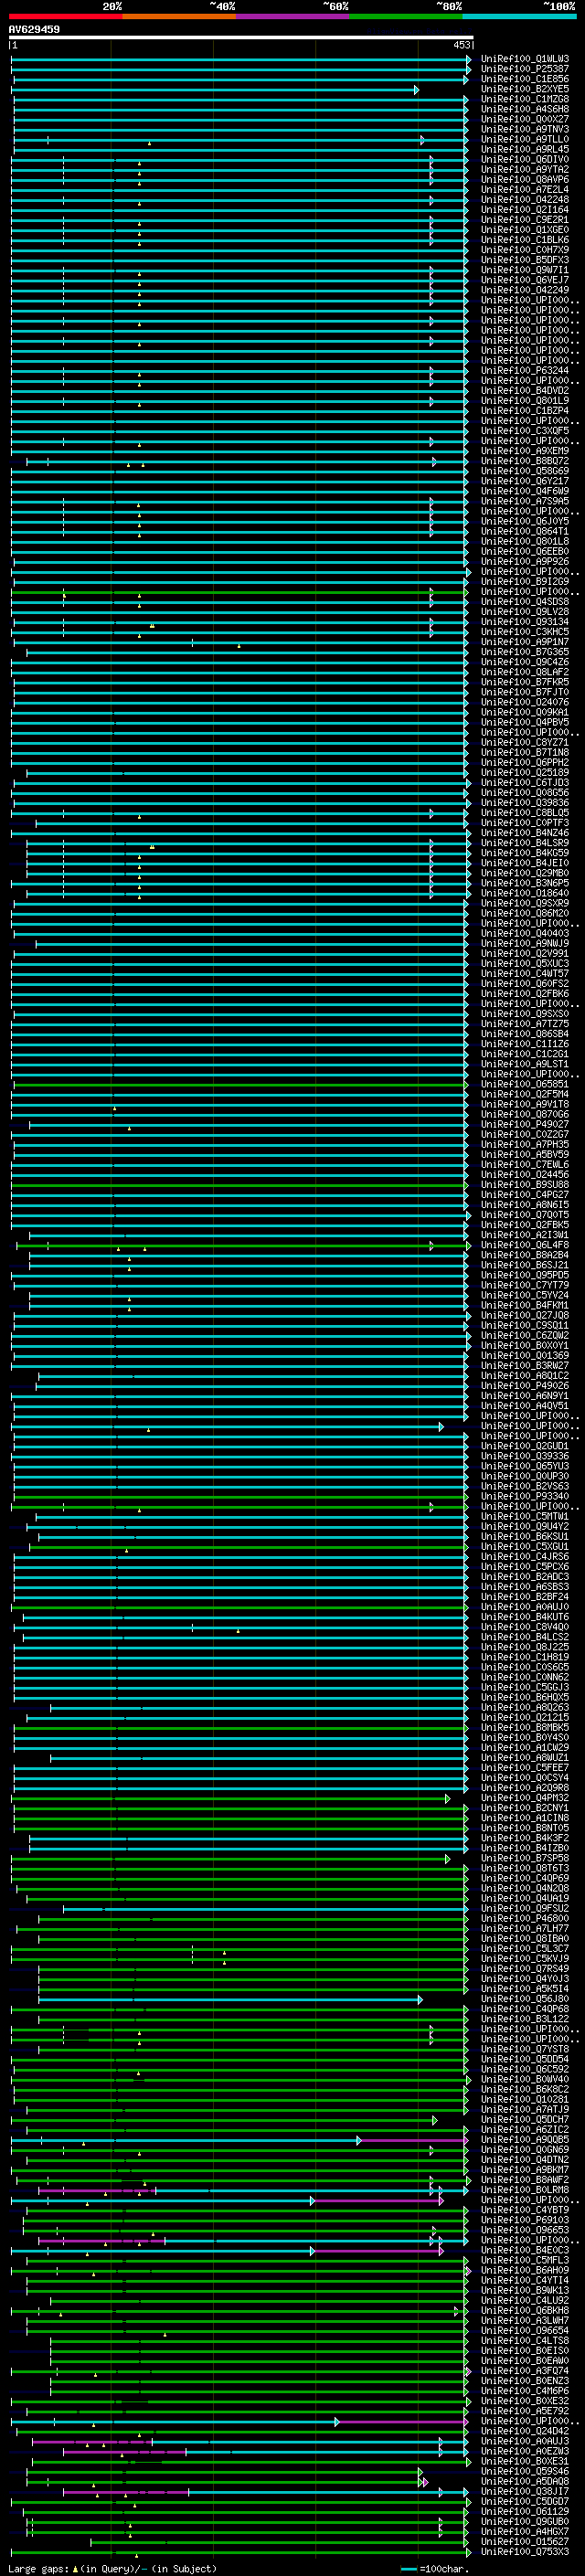Image resolution: width=585 pixels, height=2576 pixels.
Task: Select UniRef100_Q6DIV0 hit label
Action: 525,159
